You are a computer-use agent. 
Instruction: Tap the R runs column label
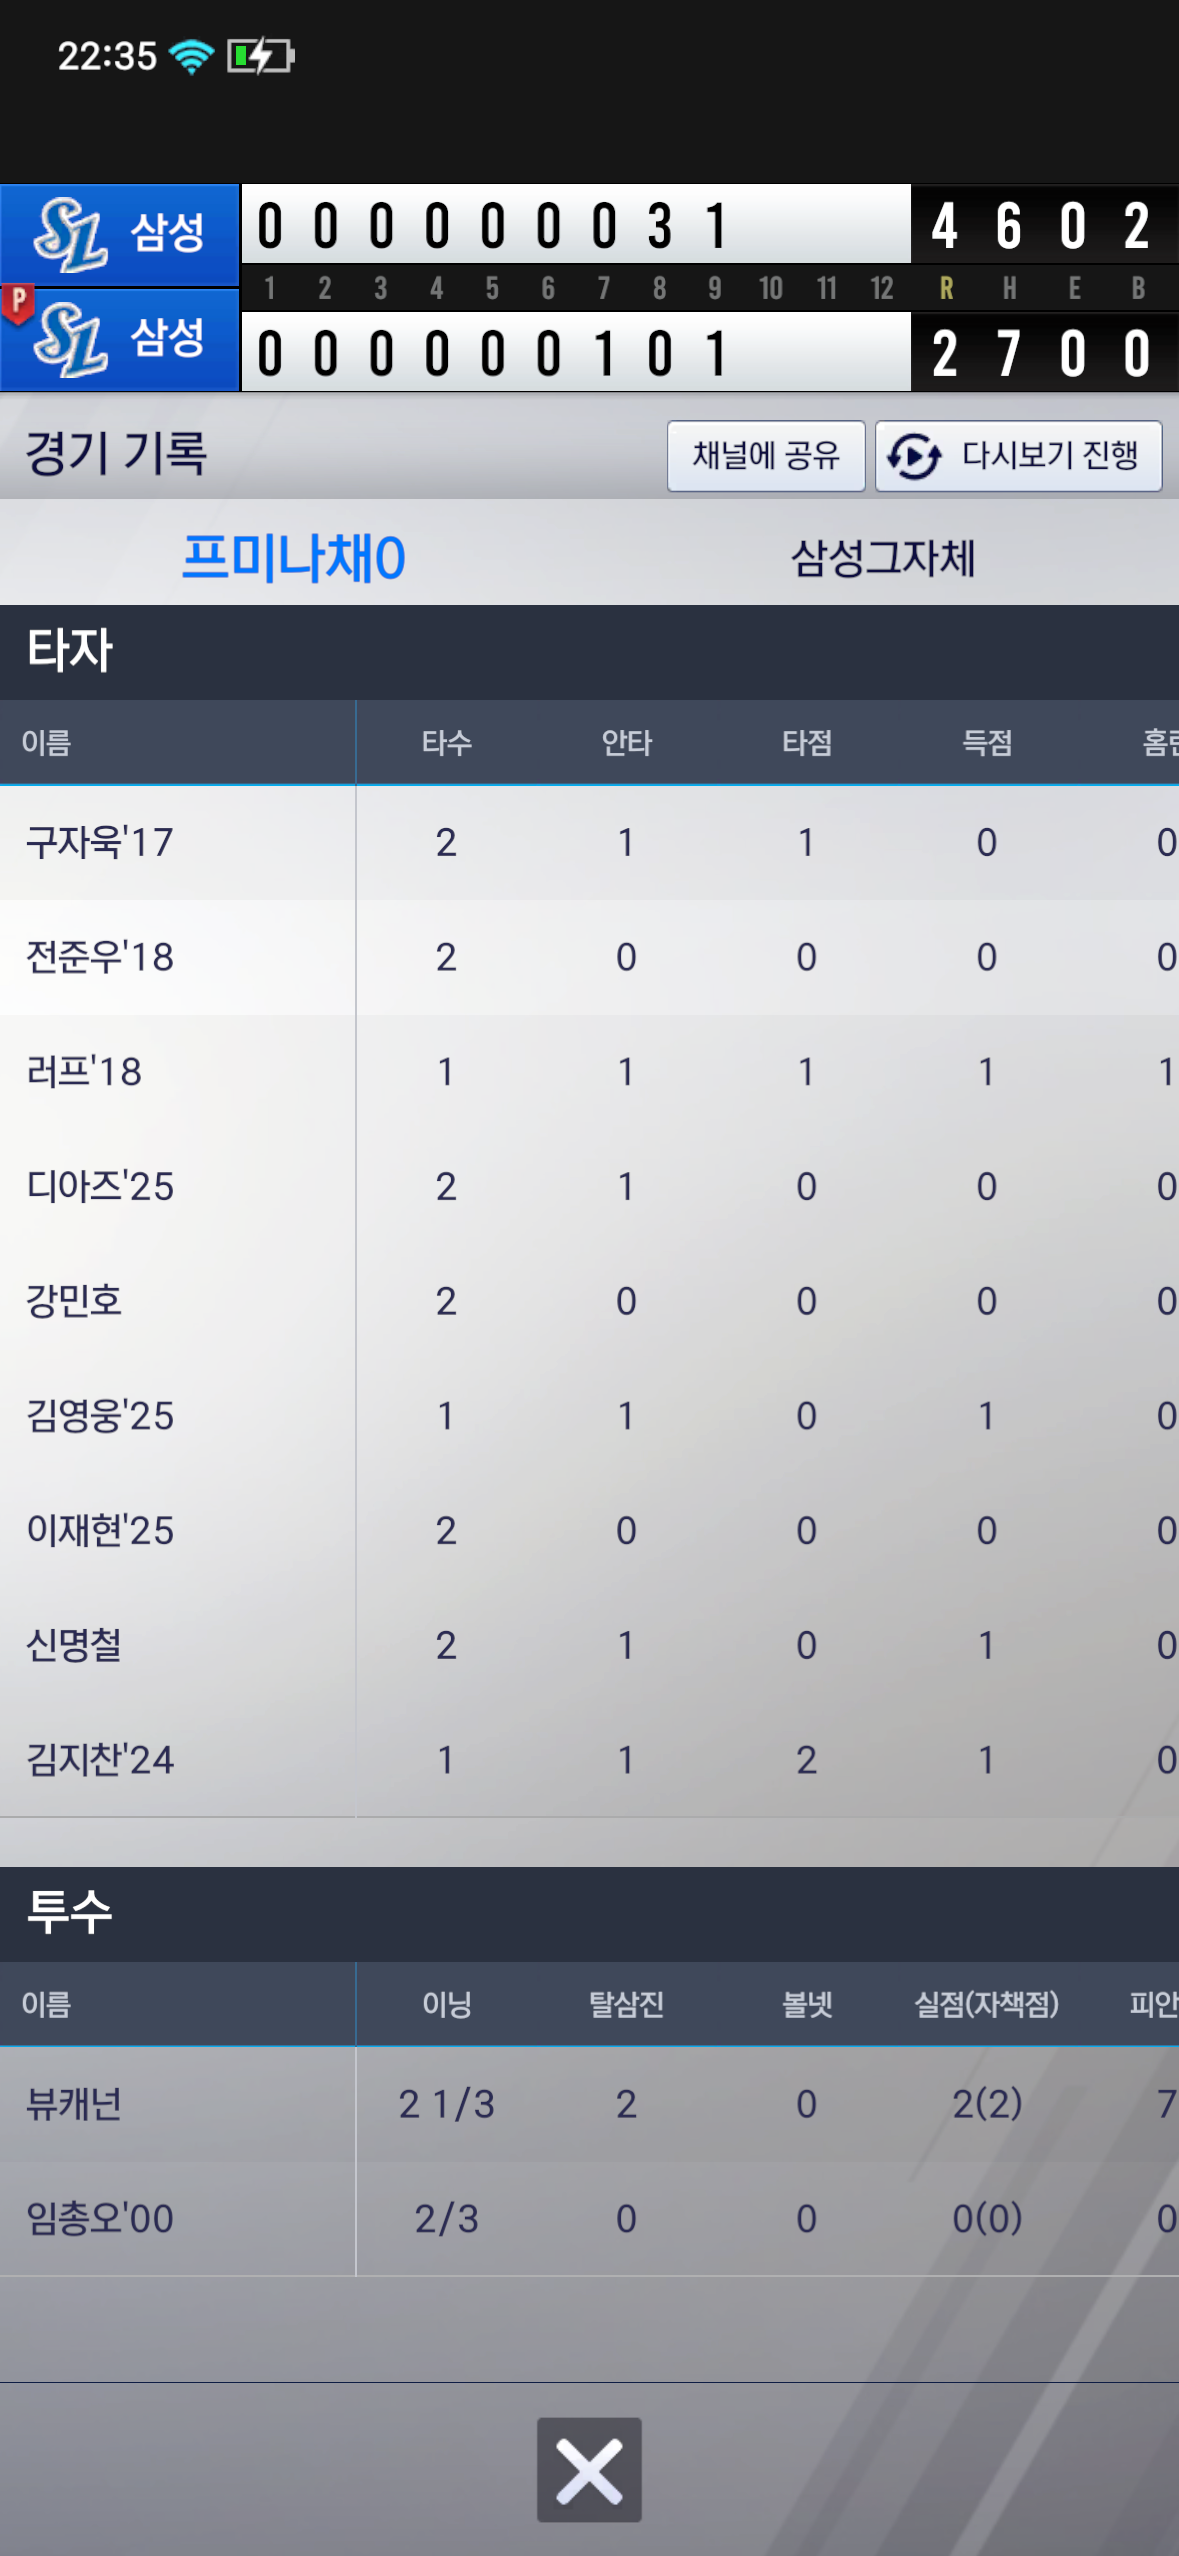coord(945,289)
